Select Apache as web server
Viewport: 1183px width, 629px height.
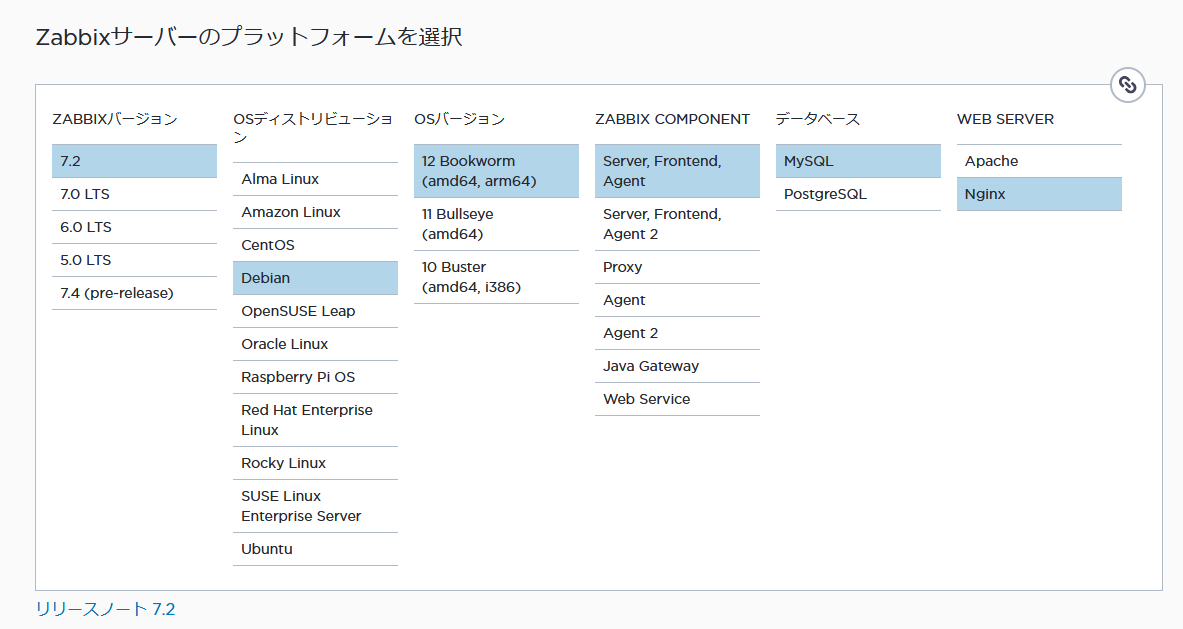point(1039,161)
